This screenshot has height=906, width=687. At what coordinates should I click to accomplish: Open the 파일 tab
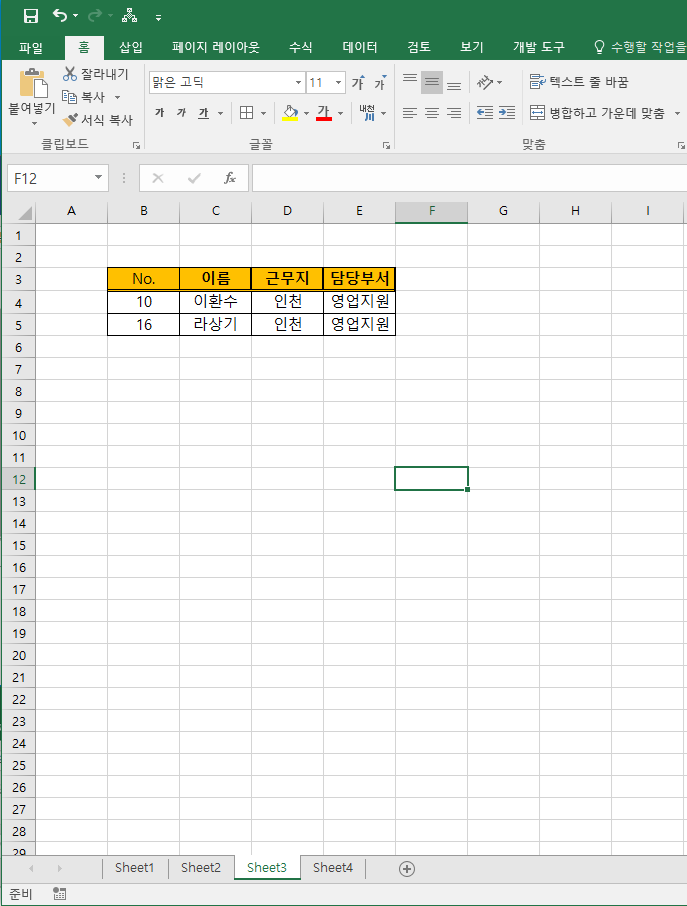[31, 47]
